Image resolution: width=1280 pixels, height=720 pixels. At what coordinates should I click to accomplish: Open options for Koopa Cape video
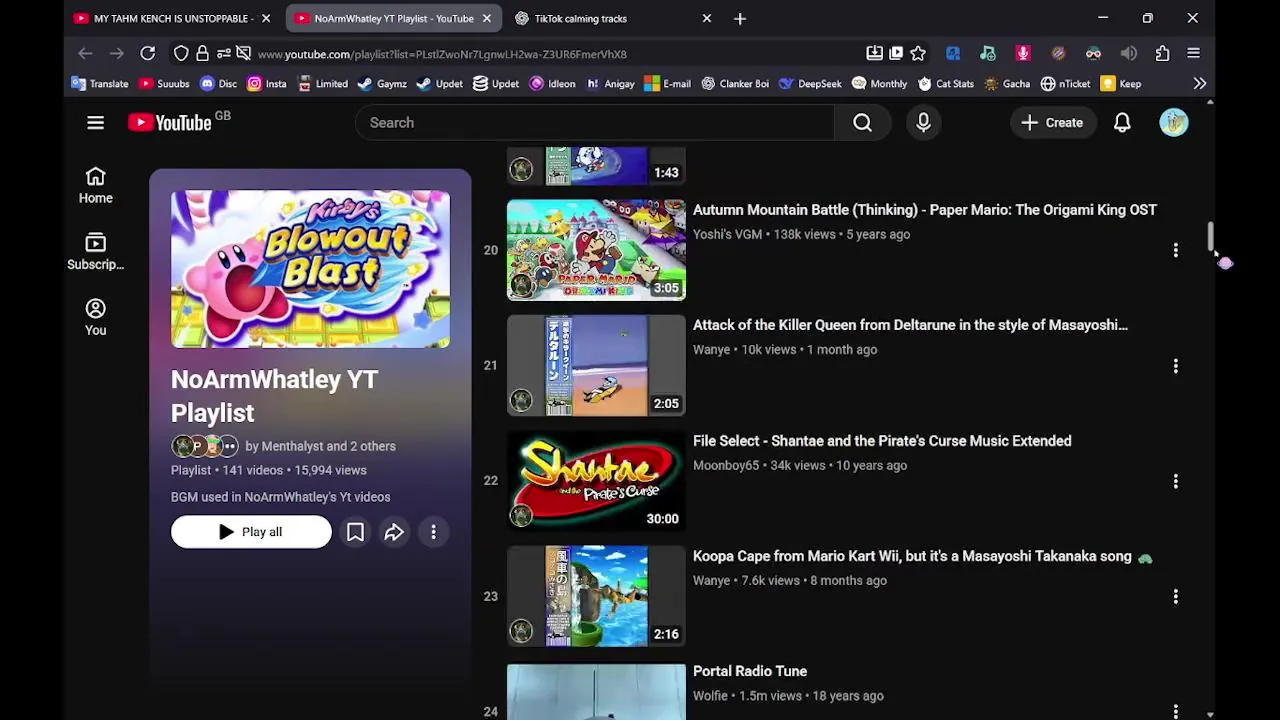1176,597
